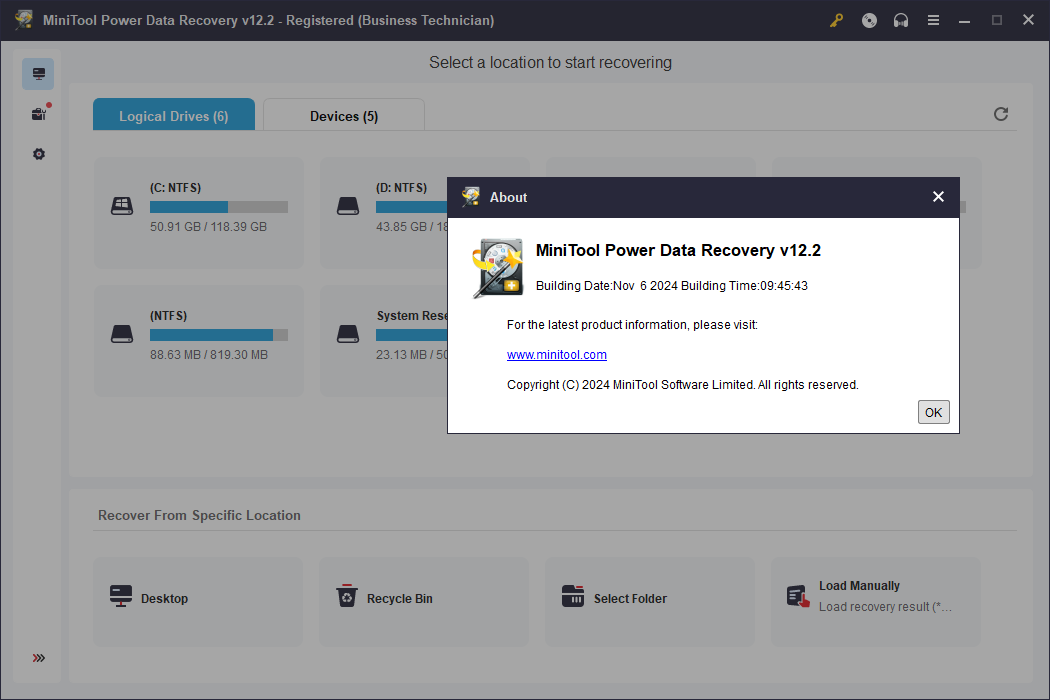The width and height of the screenshot is (1050, 700).
Task: Click the "(D: NTFS)" drive label
Action: (401, 188)
